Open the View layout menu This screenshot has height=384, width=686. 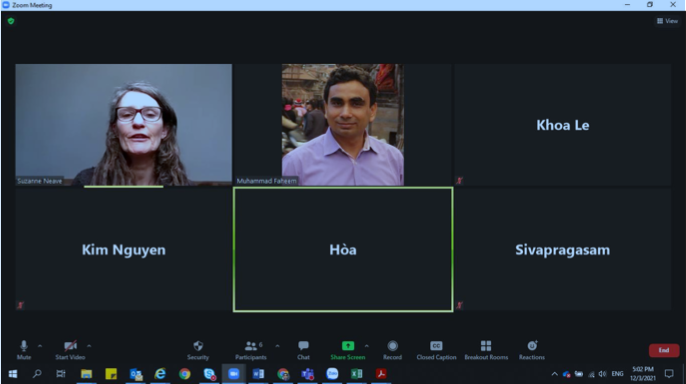click(x=667, y=21)
